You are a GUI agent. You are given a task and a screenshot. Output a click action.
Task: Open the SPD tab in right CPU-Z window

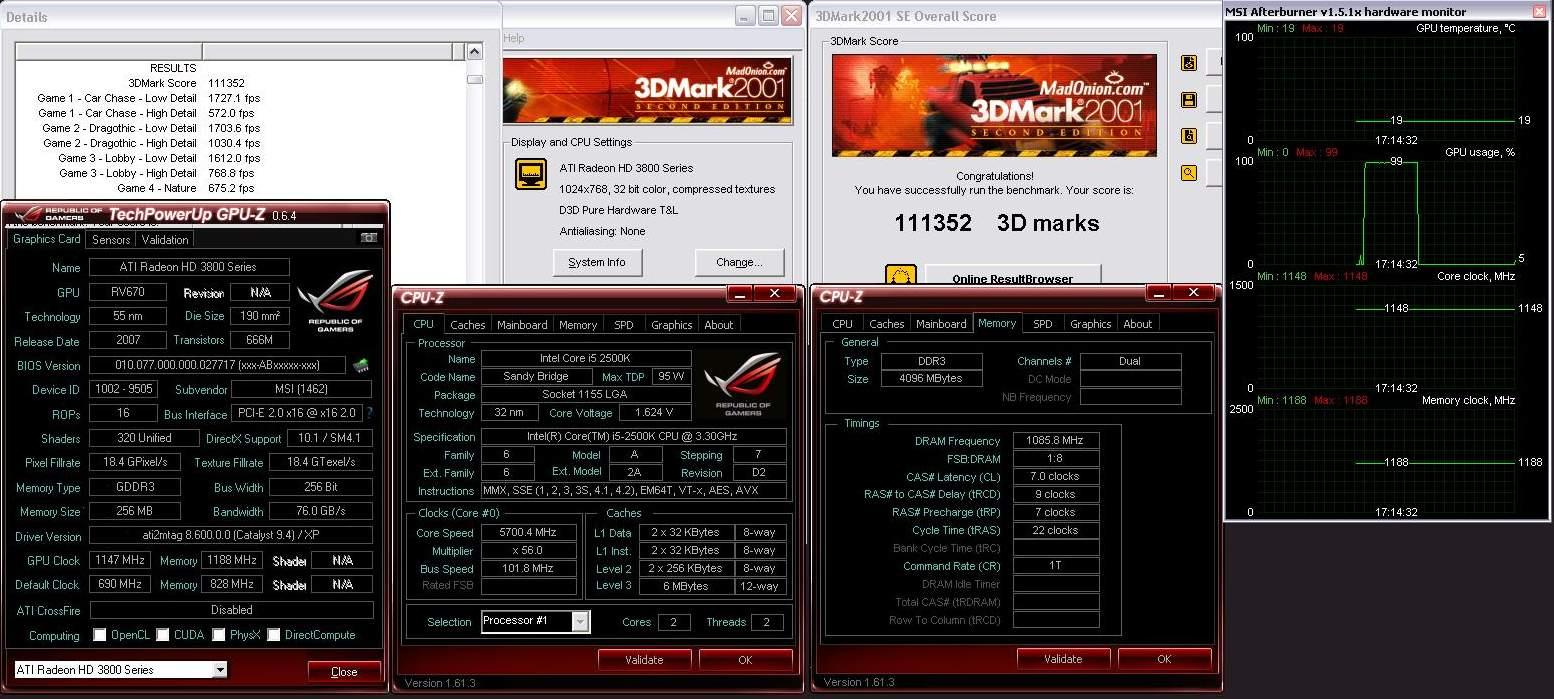1042,324
